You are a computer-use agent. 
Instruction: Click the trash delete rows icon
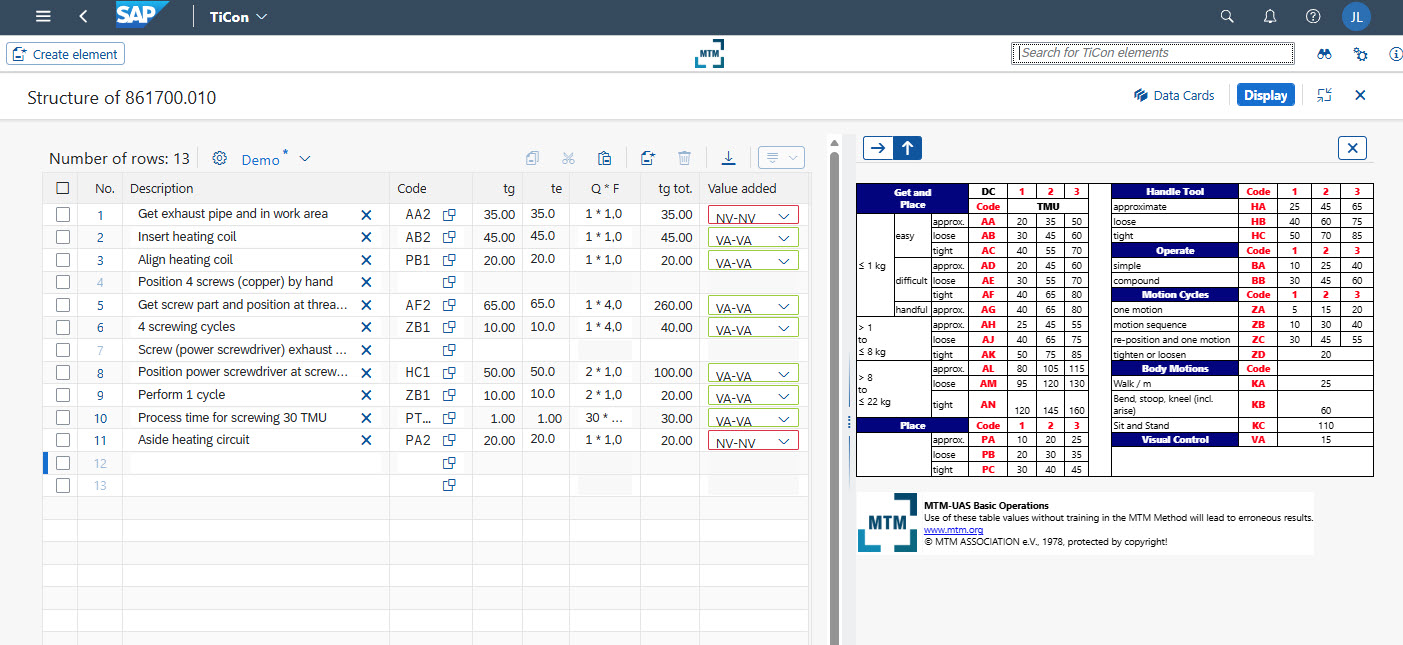(684, 158)
